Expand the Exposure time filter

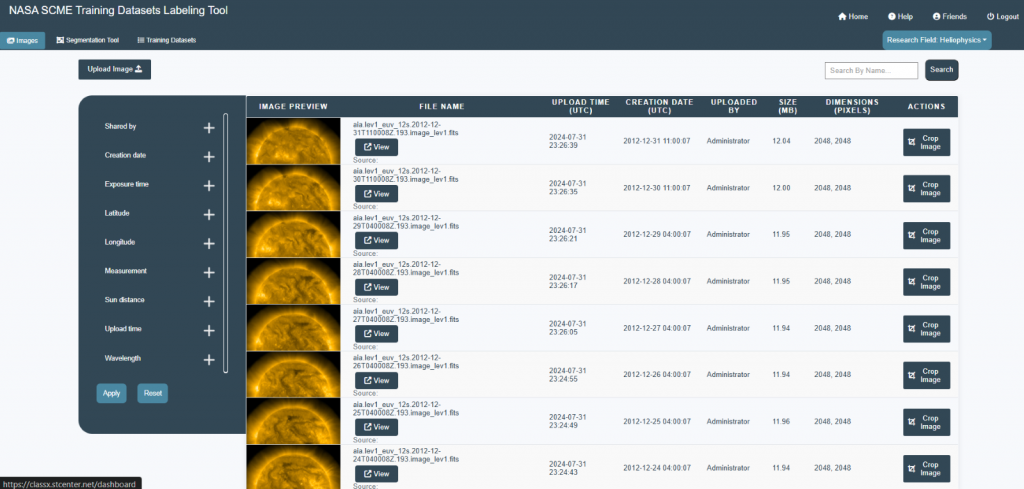209,185
